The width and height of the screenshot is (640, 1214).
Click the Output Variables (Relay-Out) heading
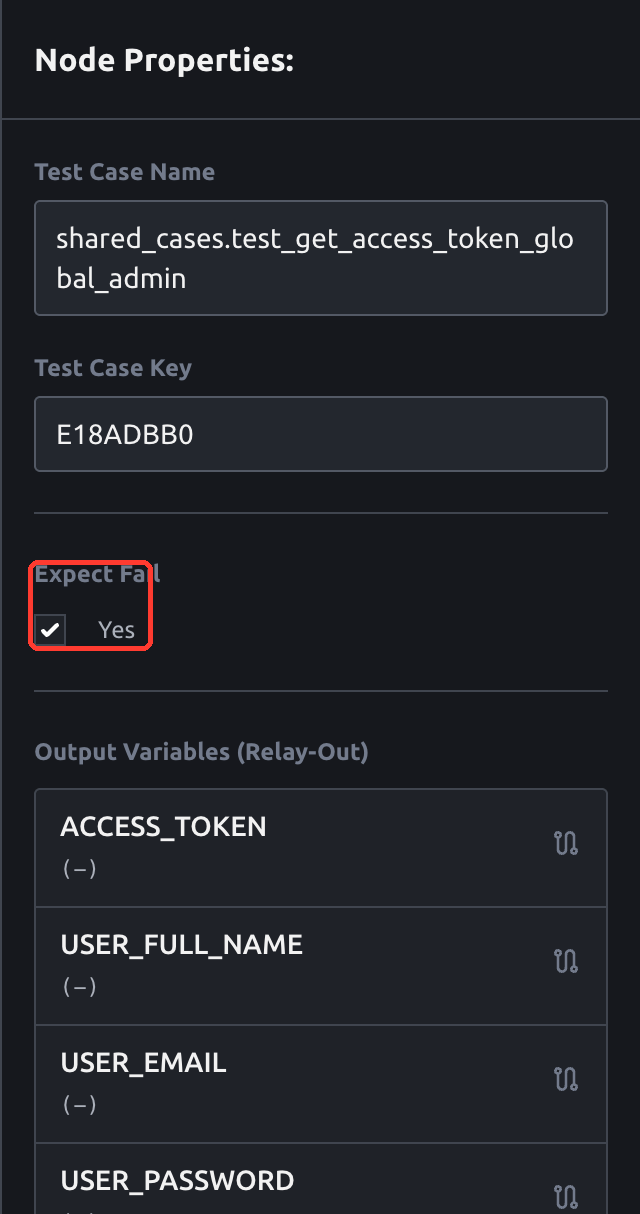coord(202,752)
